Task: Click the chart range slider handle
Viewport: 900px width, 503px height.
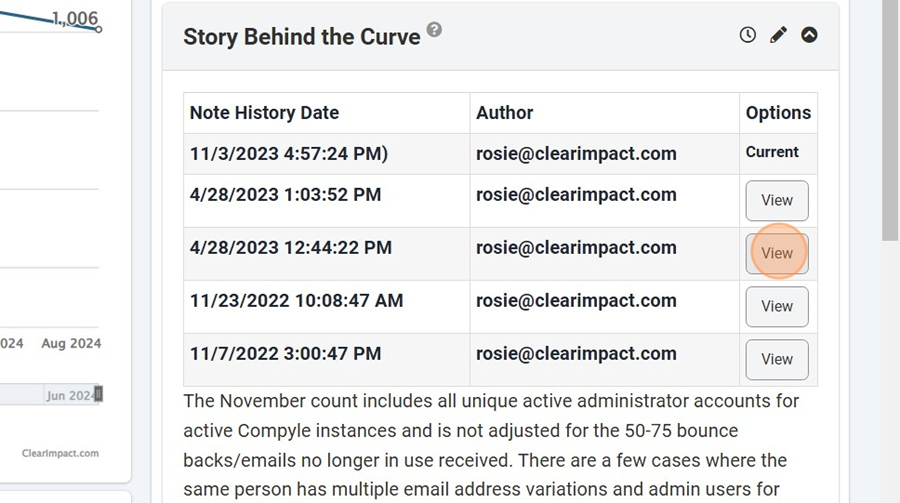Action: point(99,394)
